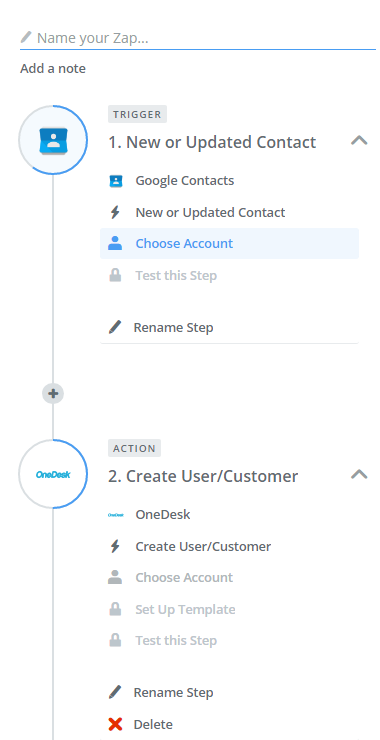This screenshot has width=380, height=740.
Task: Open Choose Account in the trigger step
Action: [229, 244]
